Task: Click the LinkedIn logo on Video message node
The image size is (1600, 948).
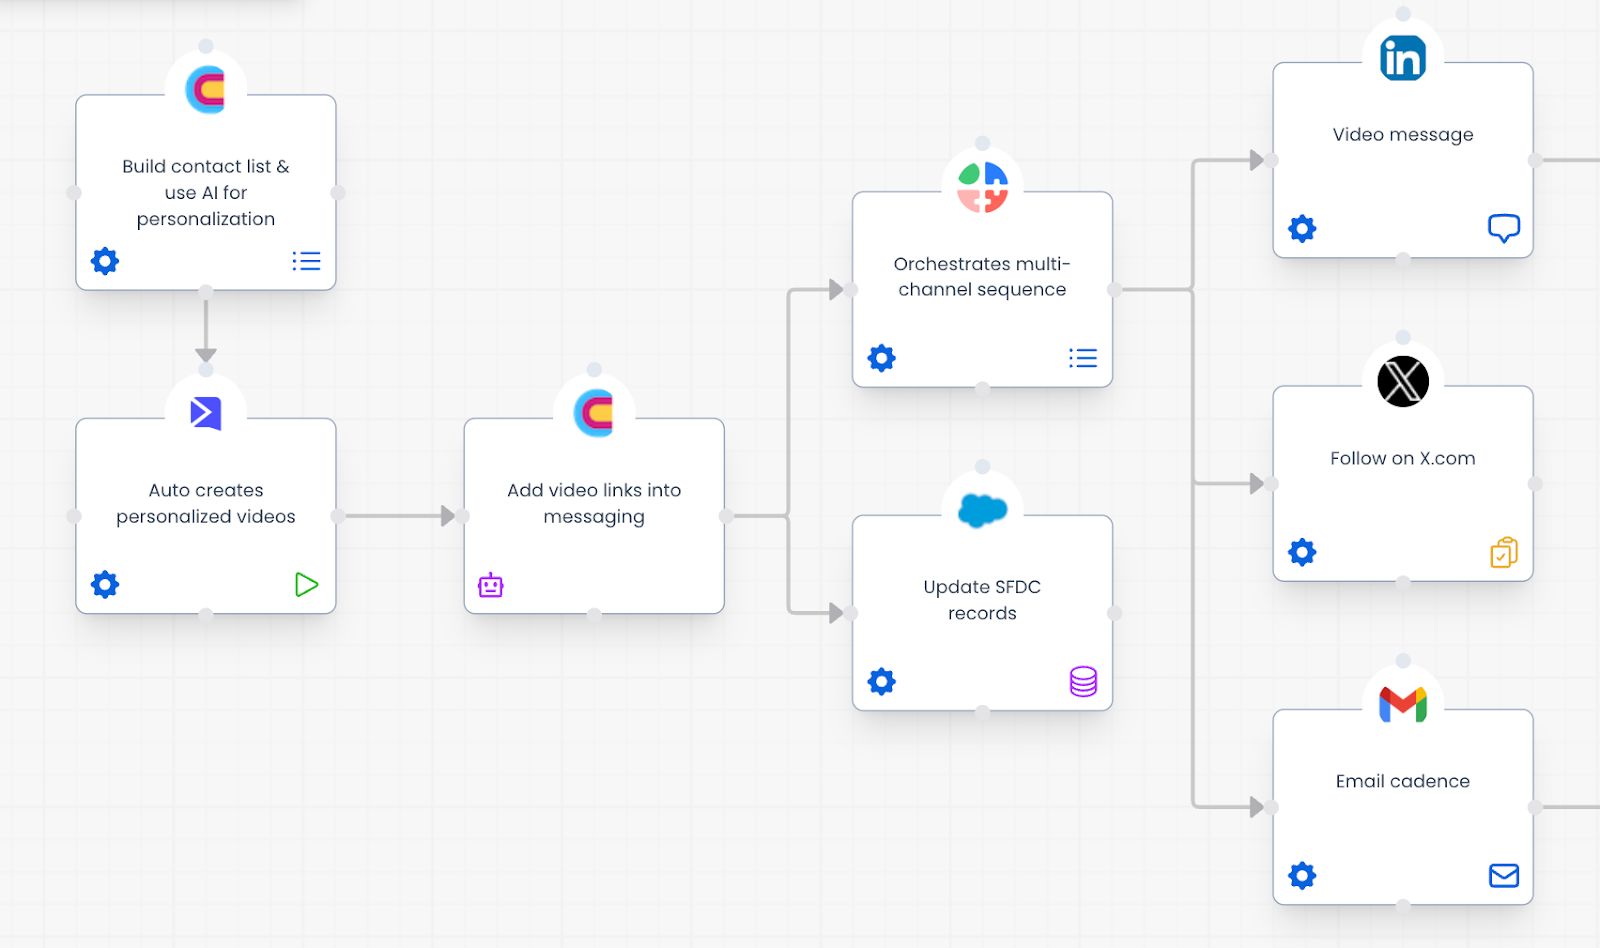Action: coord(1402,58)
